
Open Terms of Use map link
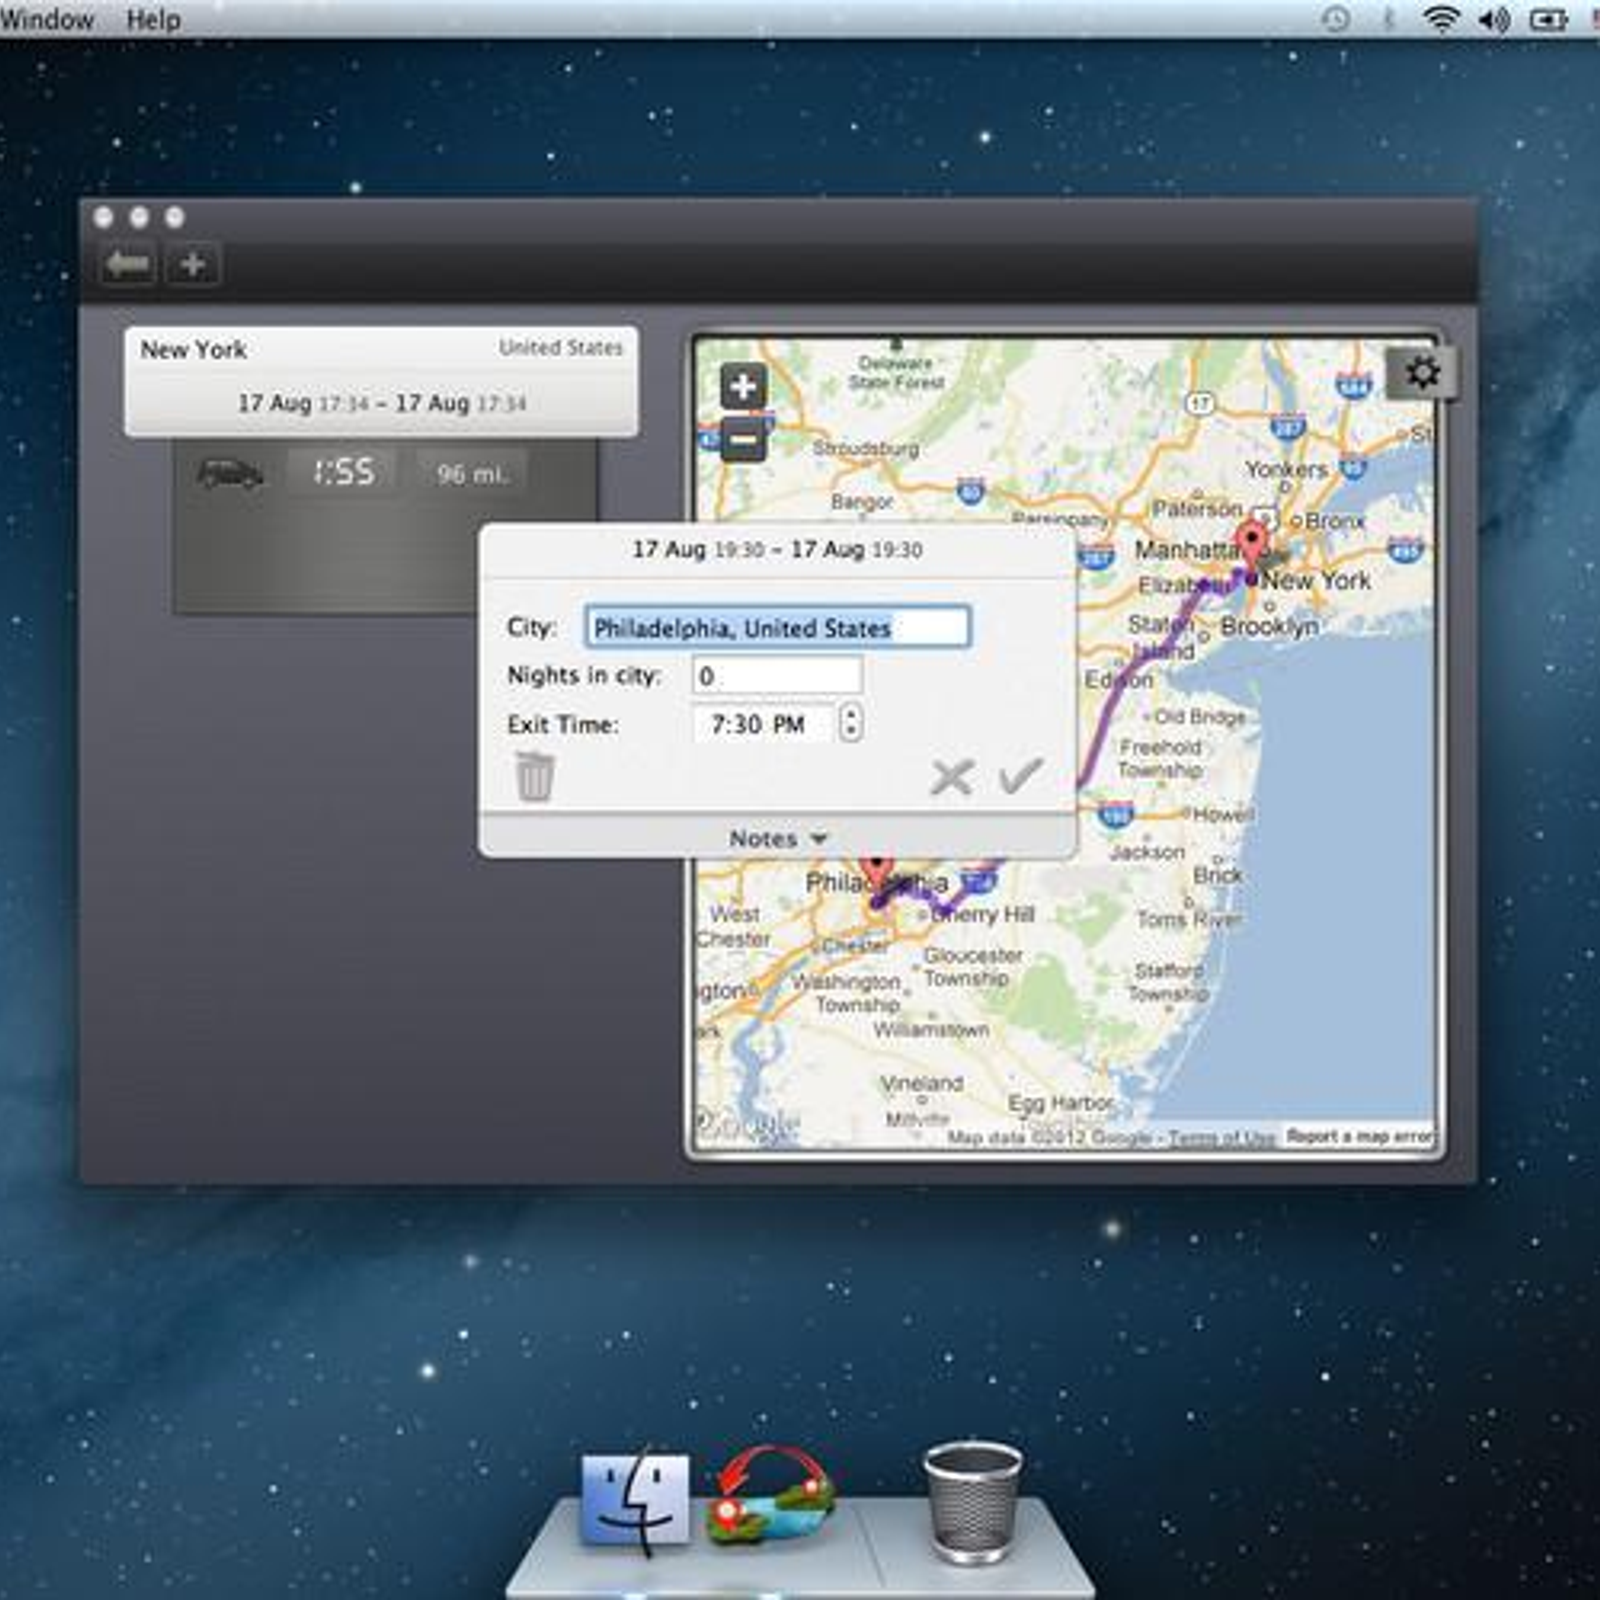pos(1221,1138)
